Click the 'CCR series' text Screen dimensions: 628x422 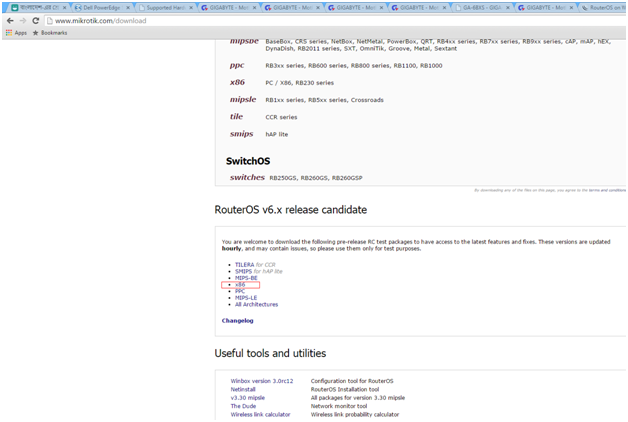(281, 117)
